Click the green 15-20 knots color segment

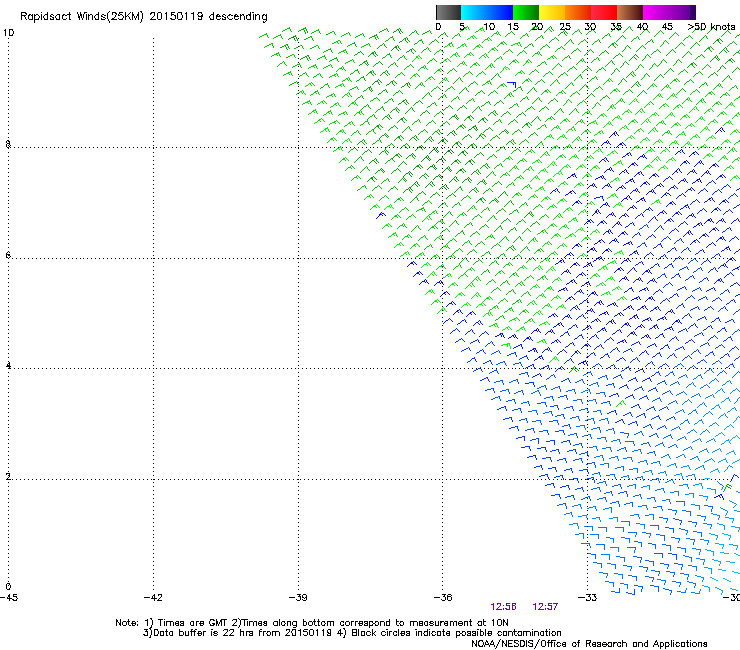tap(526, 12)
